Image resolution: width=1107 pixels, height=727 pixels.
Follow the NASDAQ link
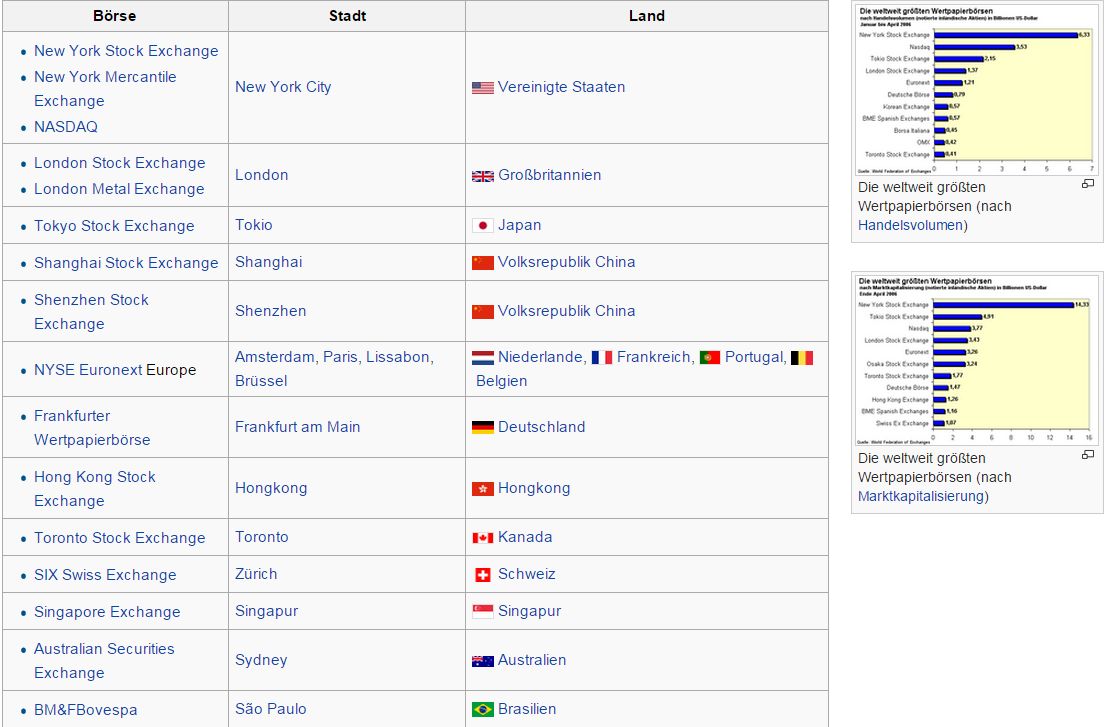(66, 127)
